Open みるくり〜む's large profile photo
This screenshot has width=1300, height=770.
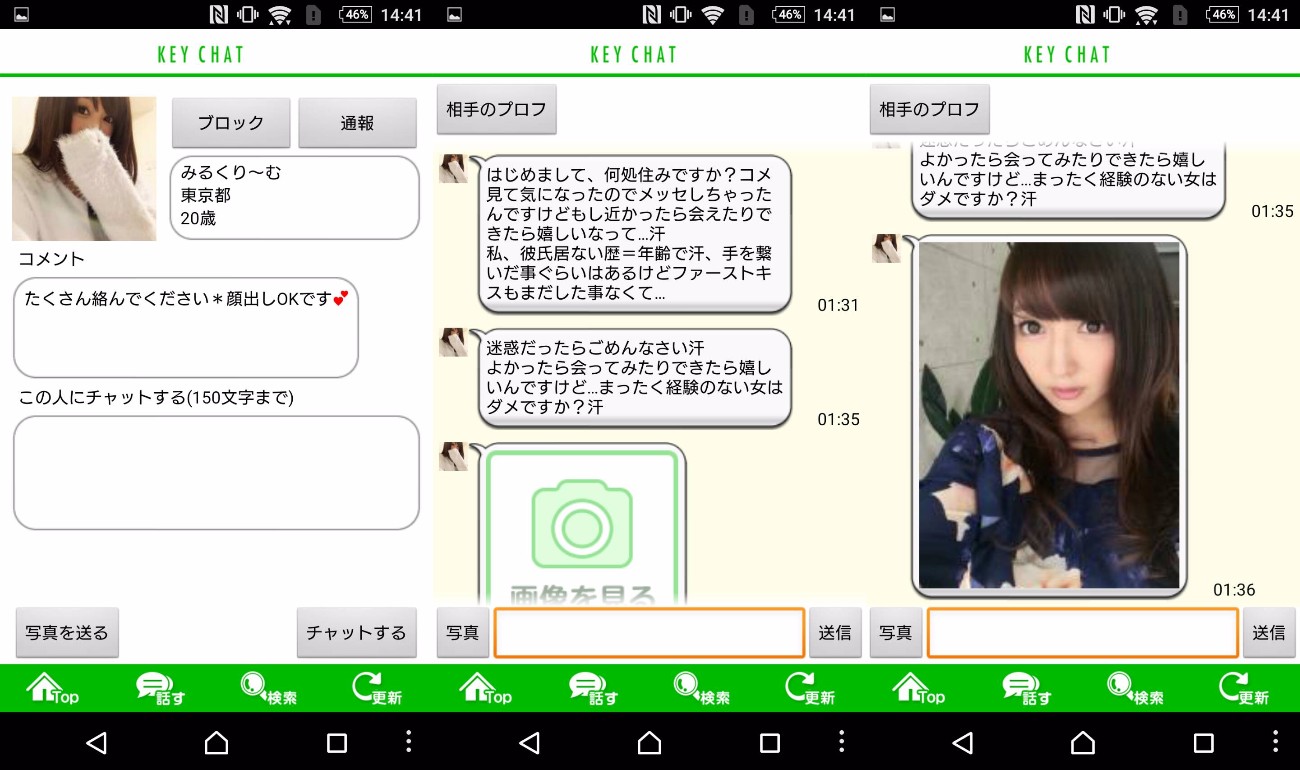coord(84,169)
